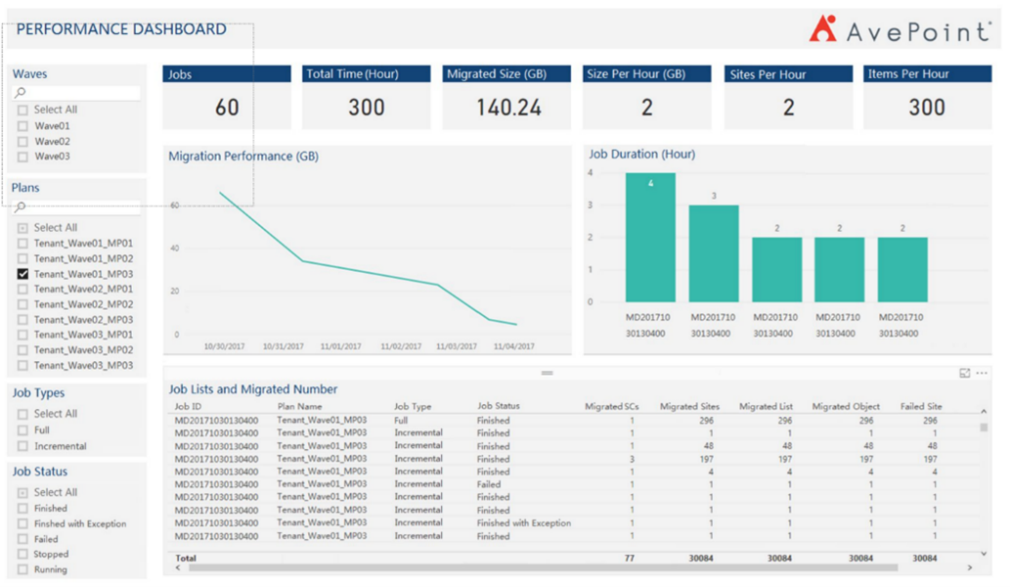Screen dimensions: 1010x587
Task: Check the Full job type
Action: [23, 430]
